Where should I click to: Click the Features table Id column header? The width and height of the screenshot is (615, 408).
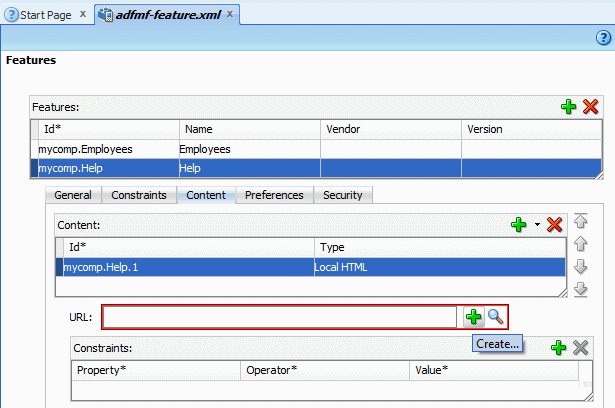(109, 129)
